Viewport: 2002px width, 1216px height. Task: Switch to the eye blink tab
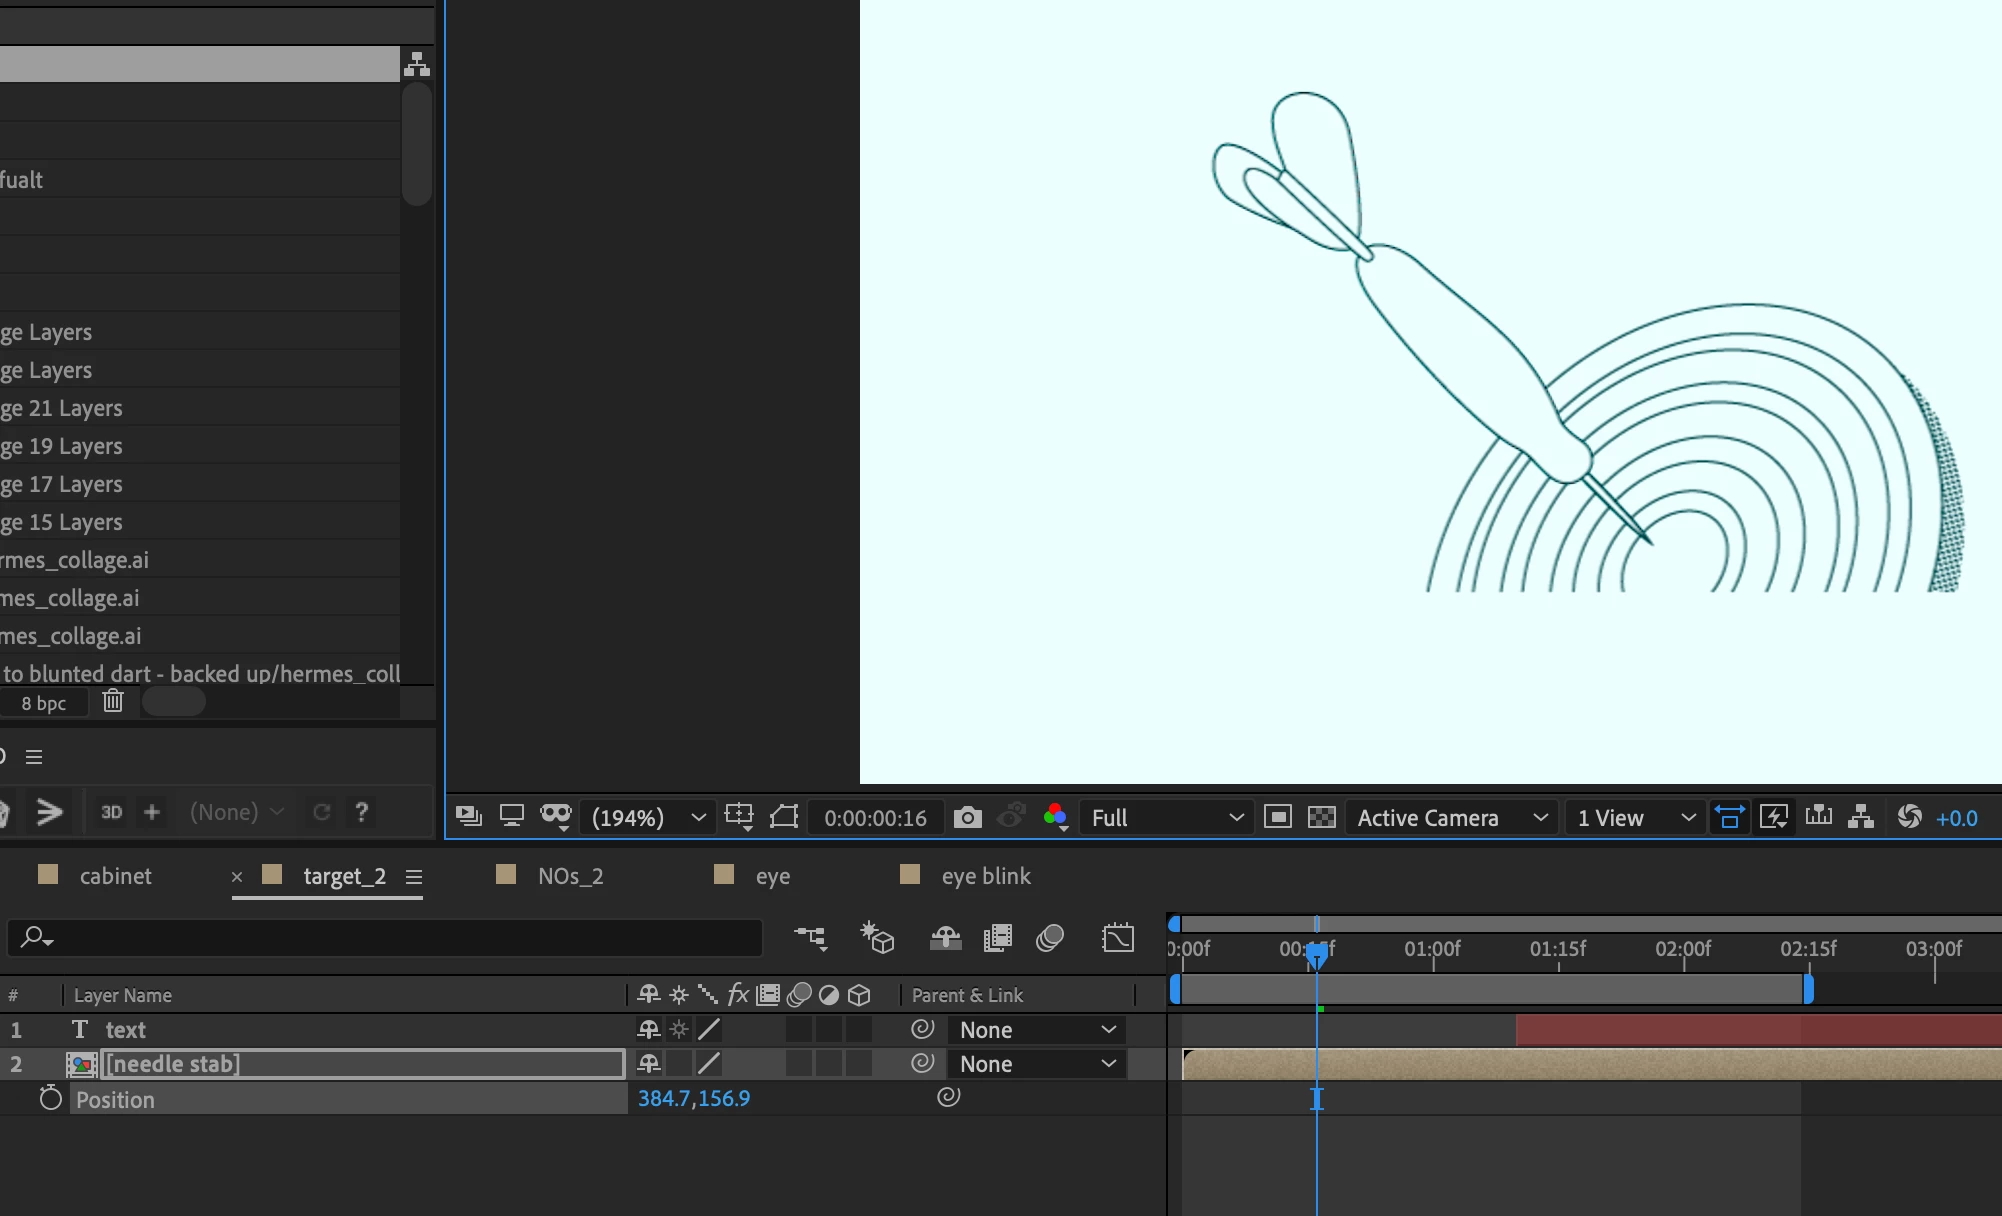(985, 876)
